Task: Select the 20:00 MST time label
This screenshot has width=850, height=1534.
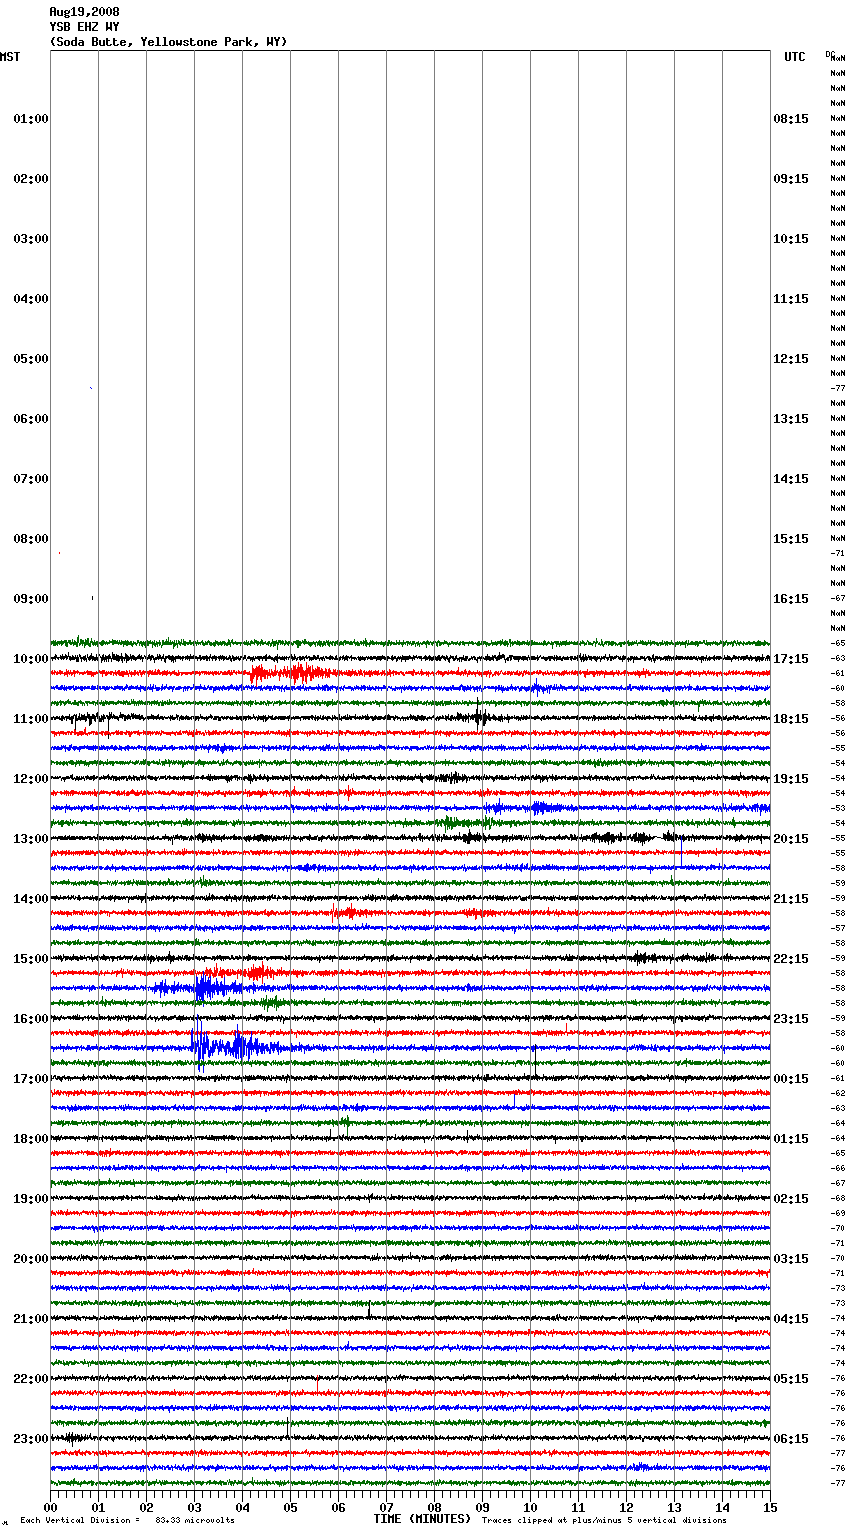Action: [31, 1259]
